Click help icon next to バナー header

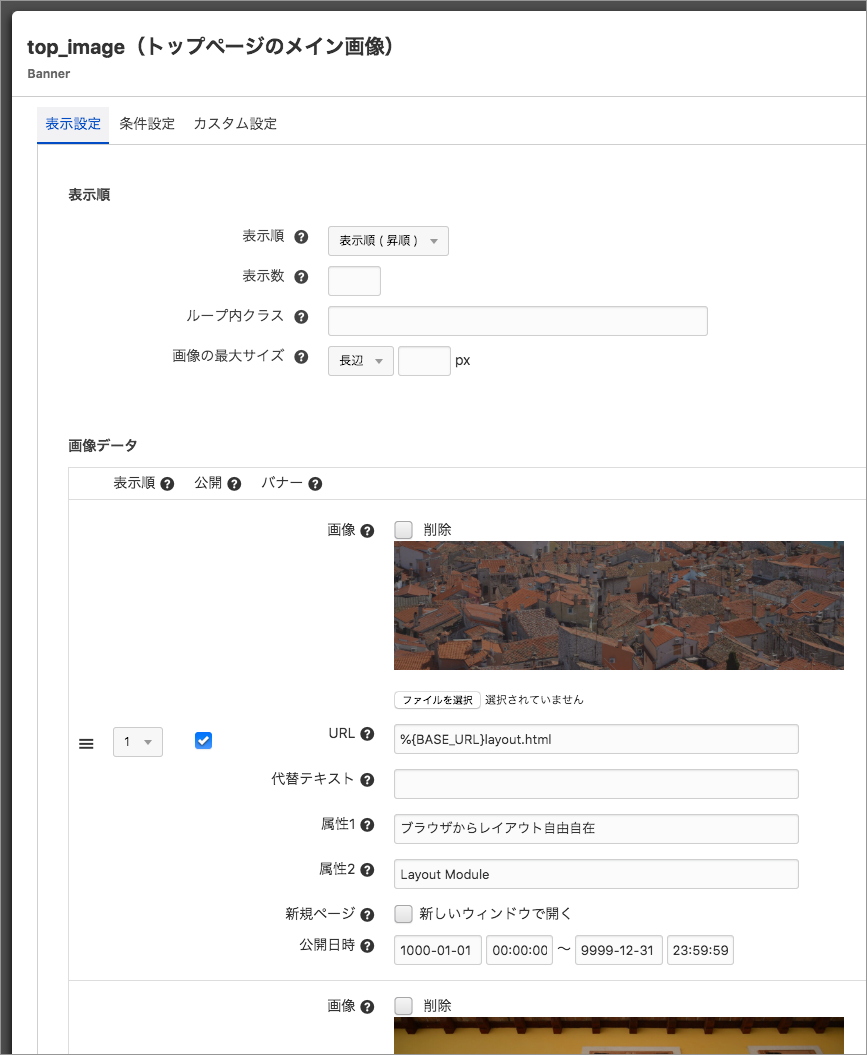[x=315, y=484]
